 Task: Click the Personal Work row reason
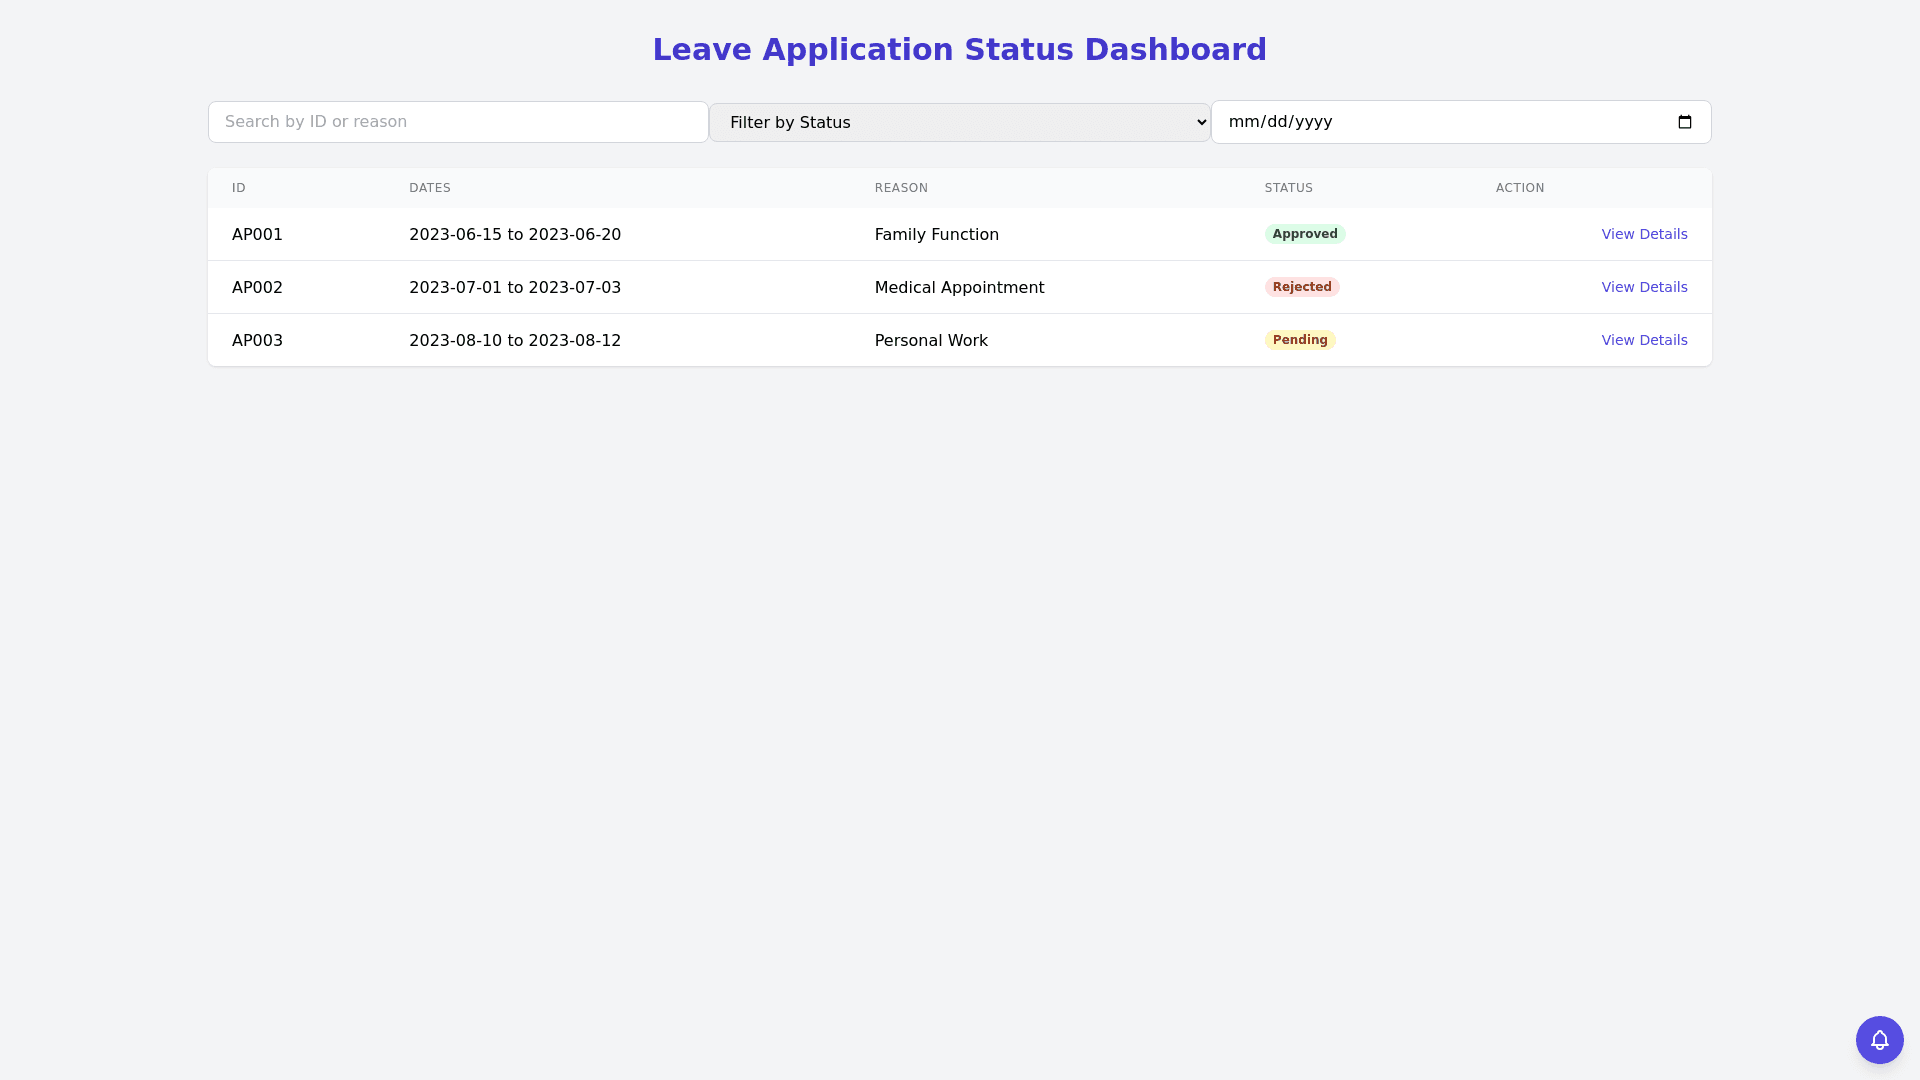(x=931, y=340)
